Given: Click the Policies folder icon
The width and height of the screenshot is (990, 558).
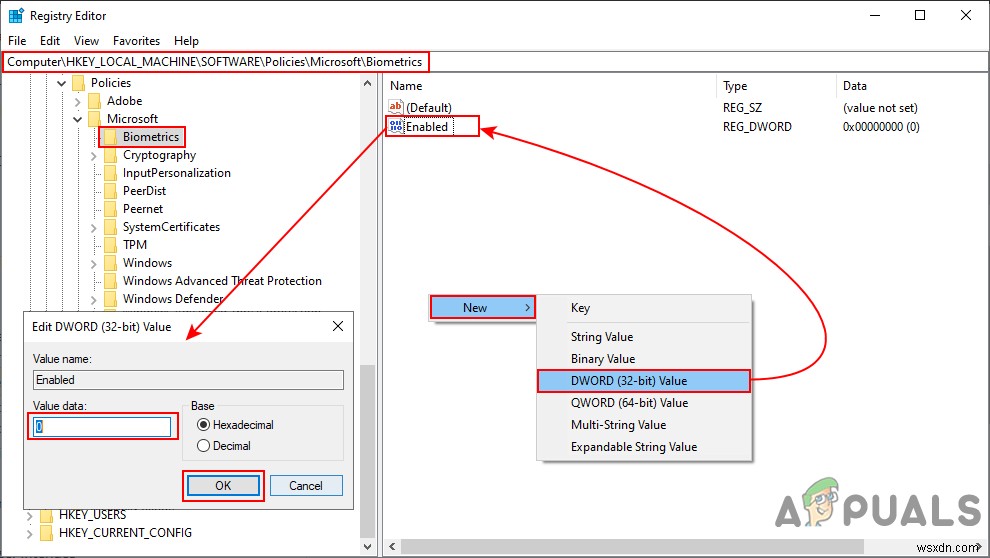Looking at the screenshot, I should [x=78, y=83].
